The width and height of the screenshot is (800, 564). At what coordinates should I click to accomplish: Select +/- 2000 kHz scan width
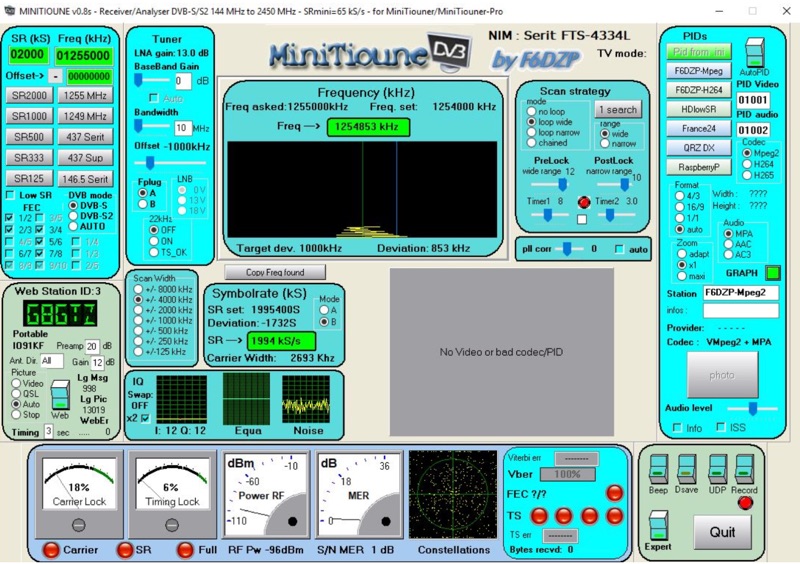coord(138,310)
